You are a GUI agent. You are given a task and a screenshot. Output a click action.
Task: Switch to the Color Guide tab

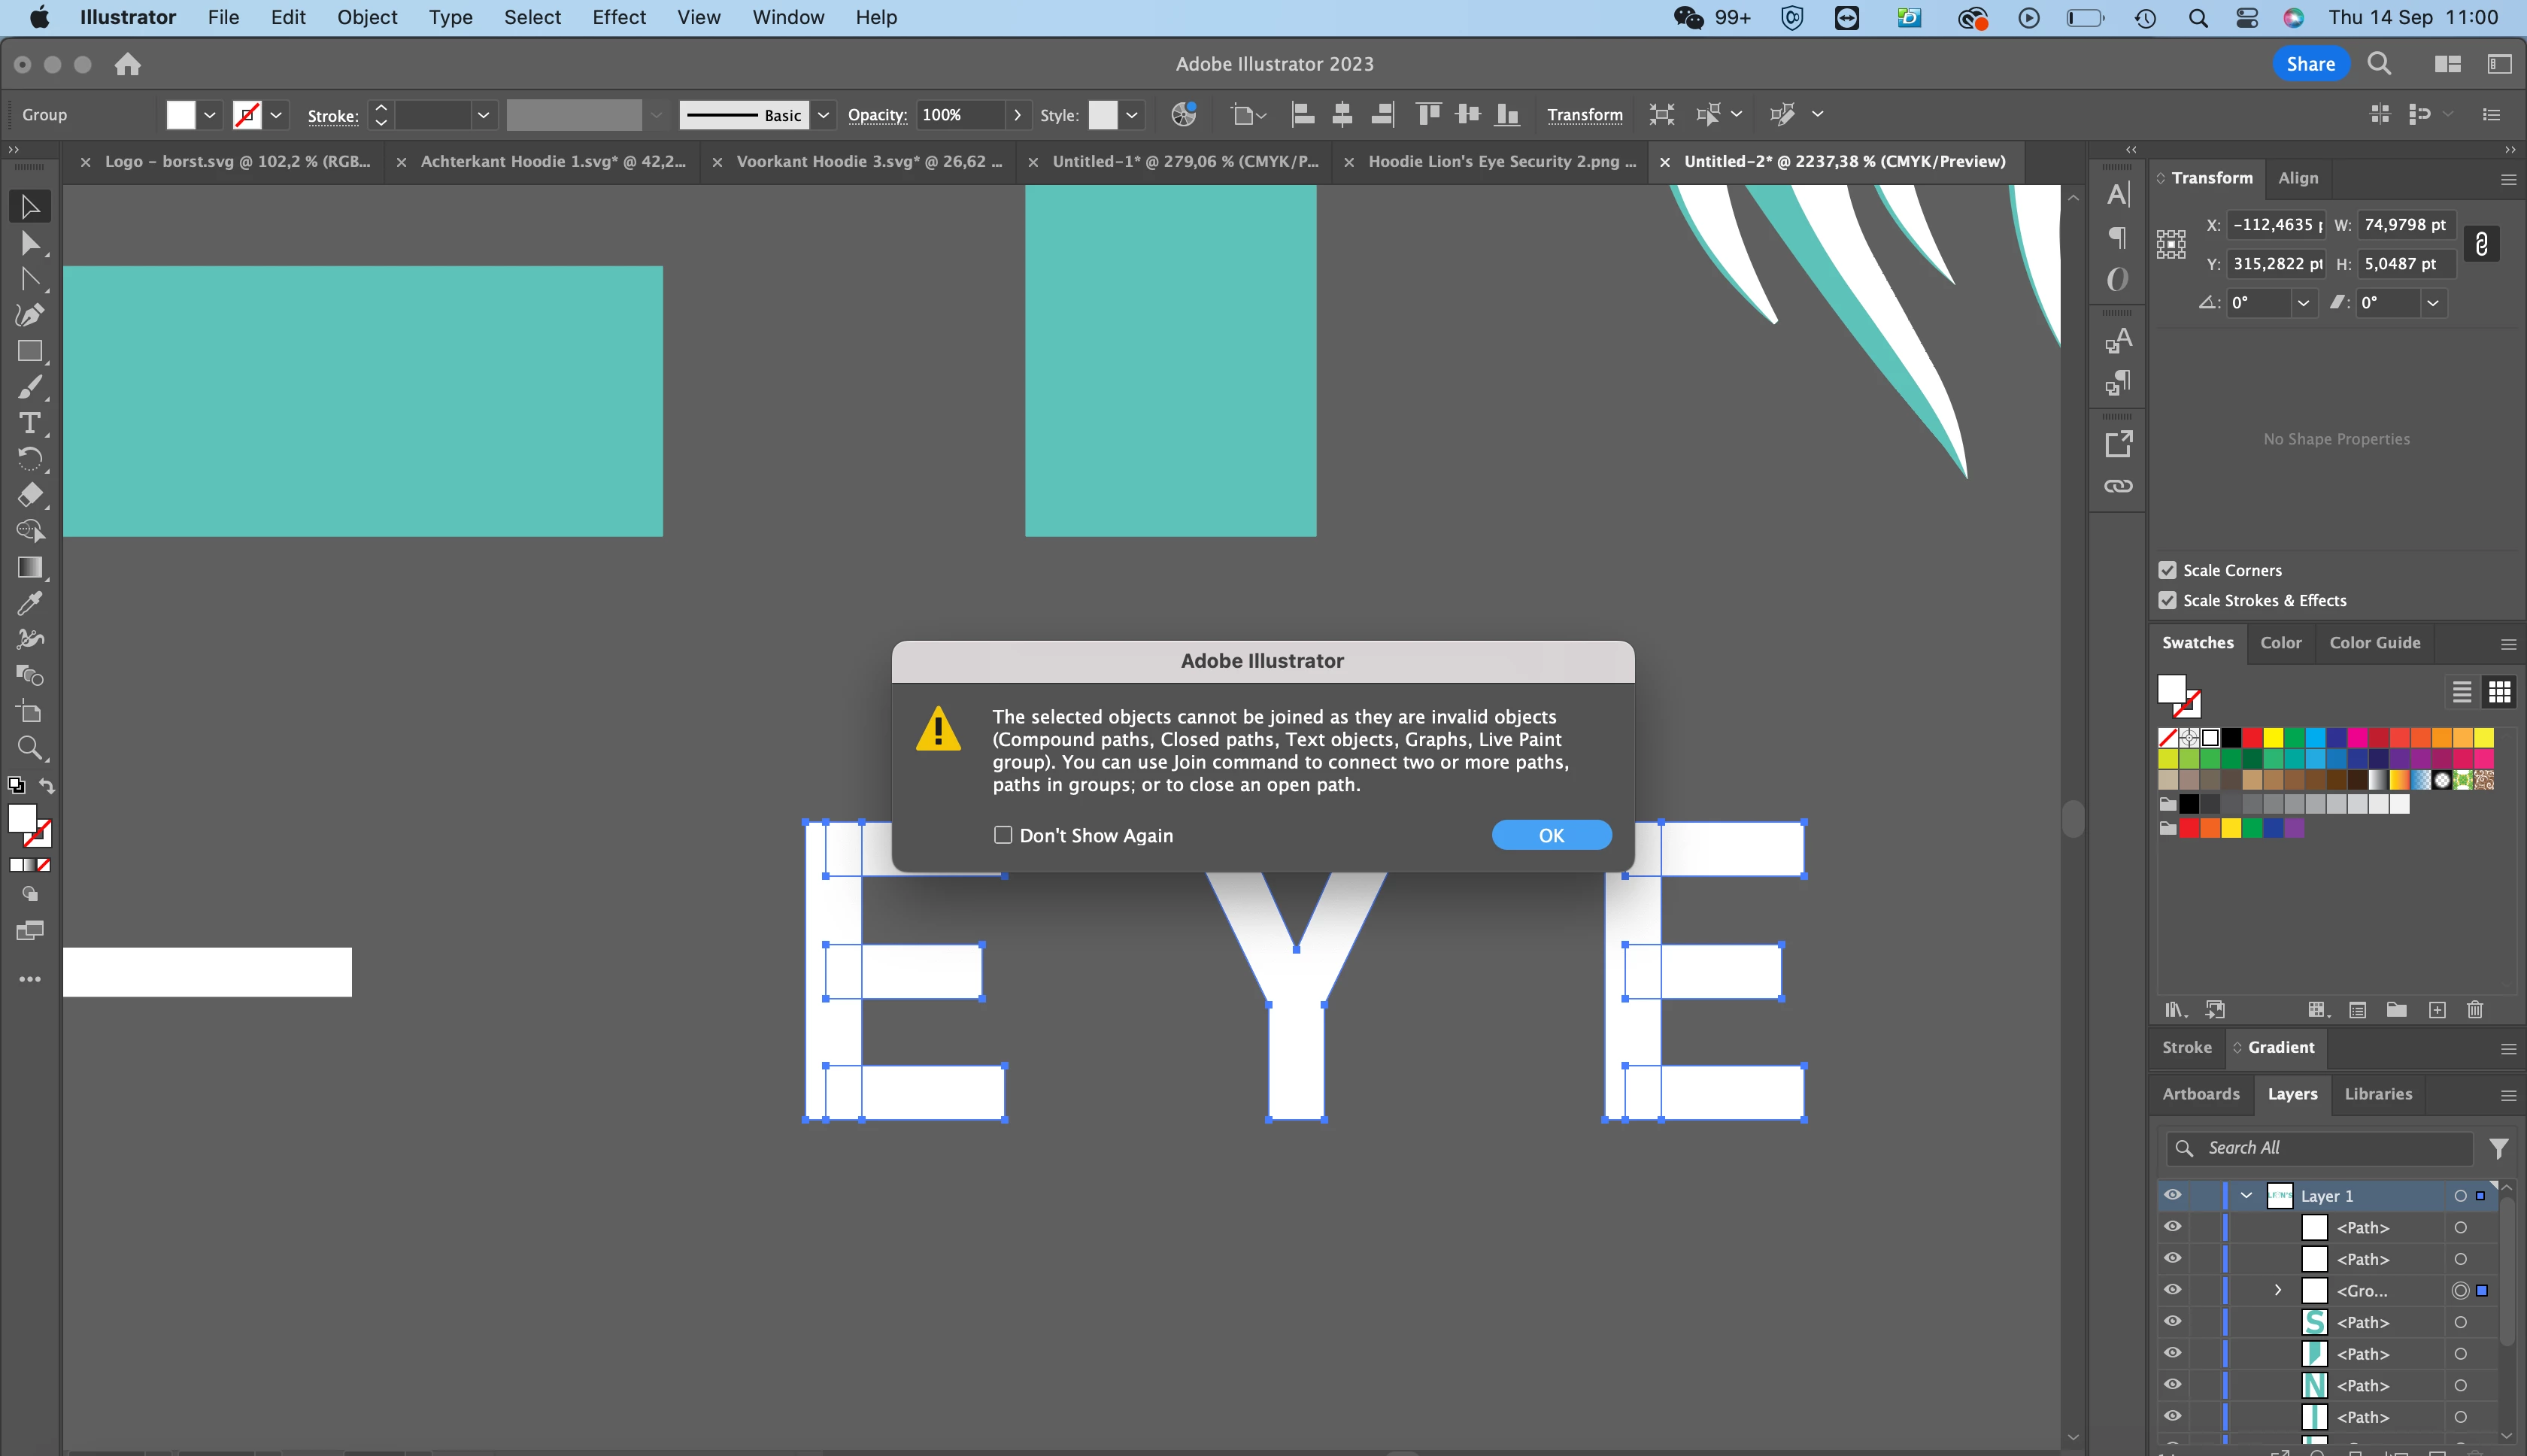point(2374,643)
